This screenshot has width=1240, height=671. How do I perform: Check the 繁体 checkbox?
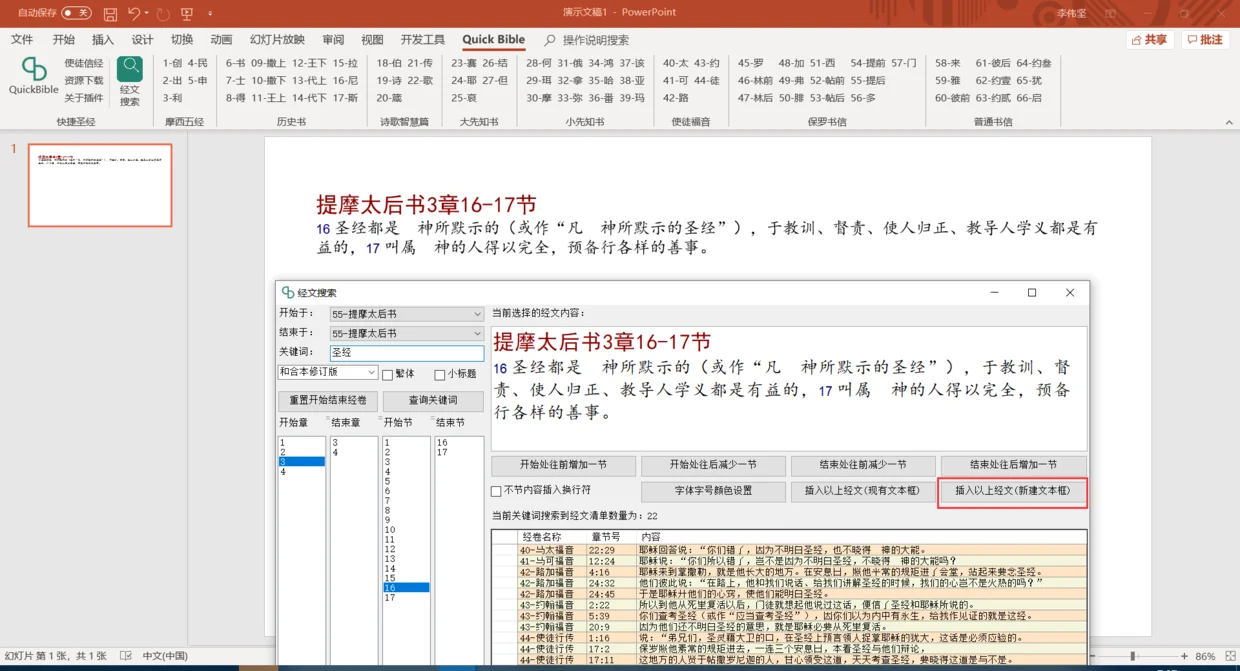pos(388,375)
